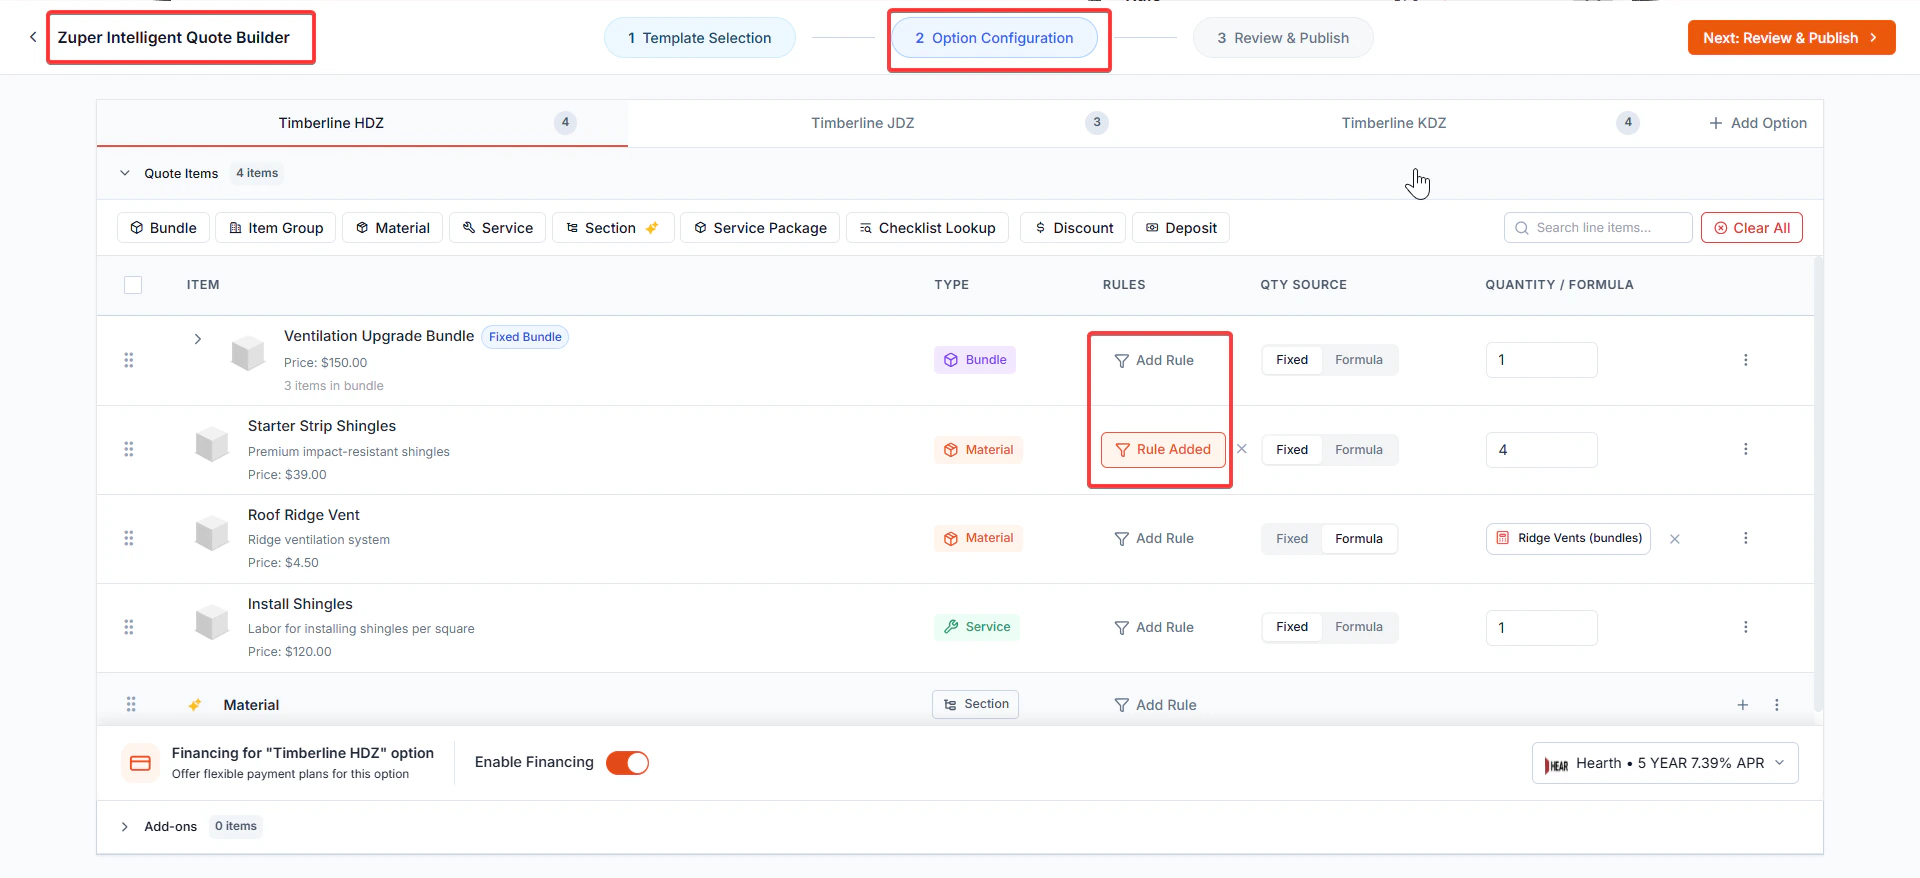Grab drag handle of Starter Strip Shingles

(x=129, y=449)
